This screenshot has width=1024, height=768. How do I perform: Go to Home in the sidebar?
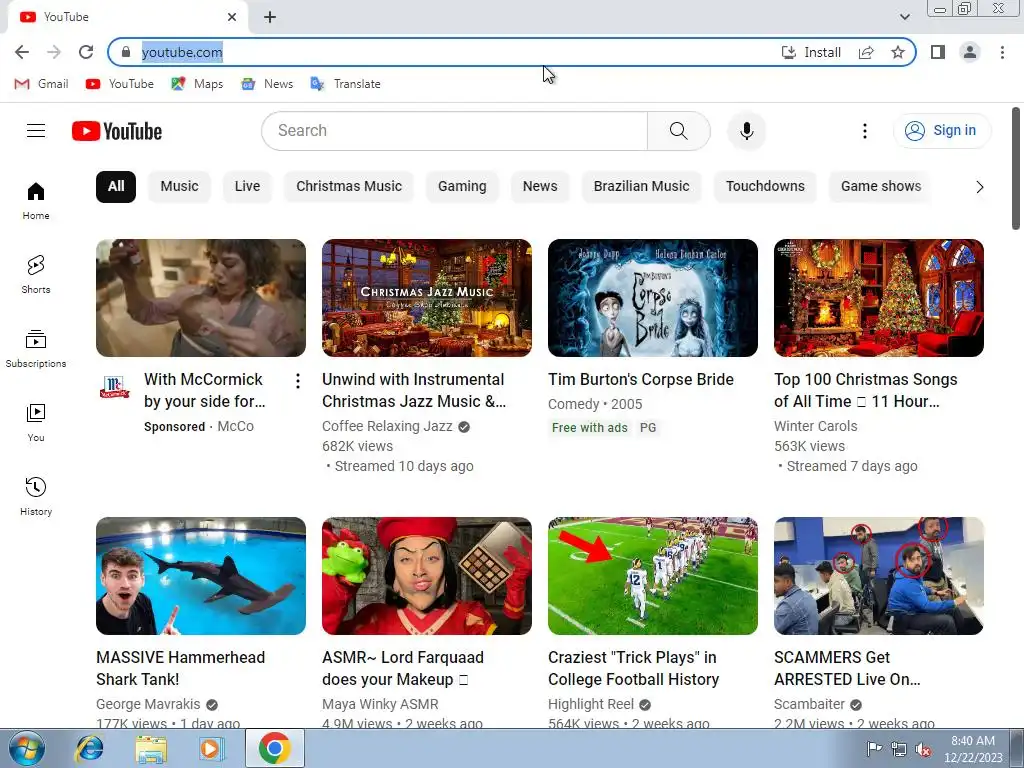(x=36, y=200)
